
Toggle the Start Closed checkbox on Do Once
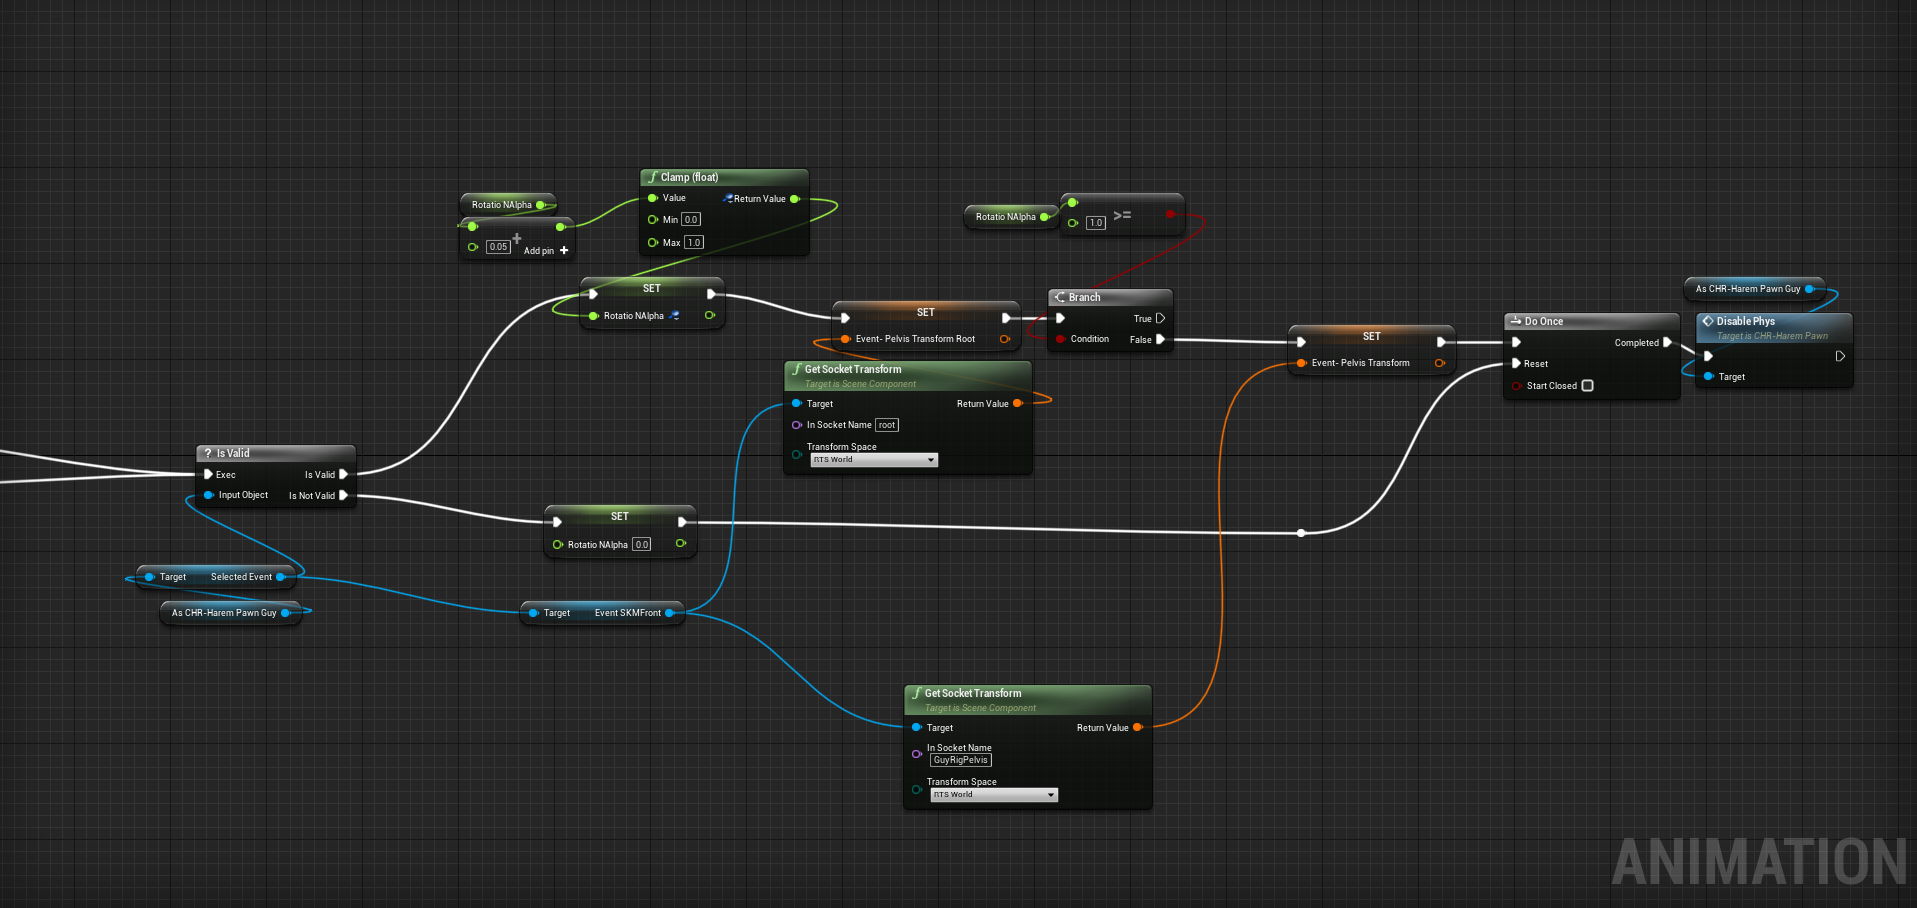click(x=1587, y=386)
